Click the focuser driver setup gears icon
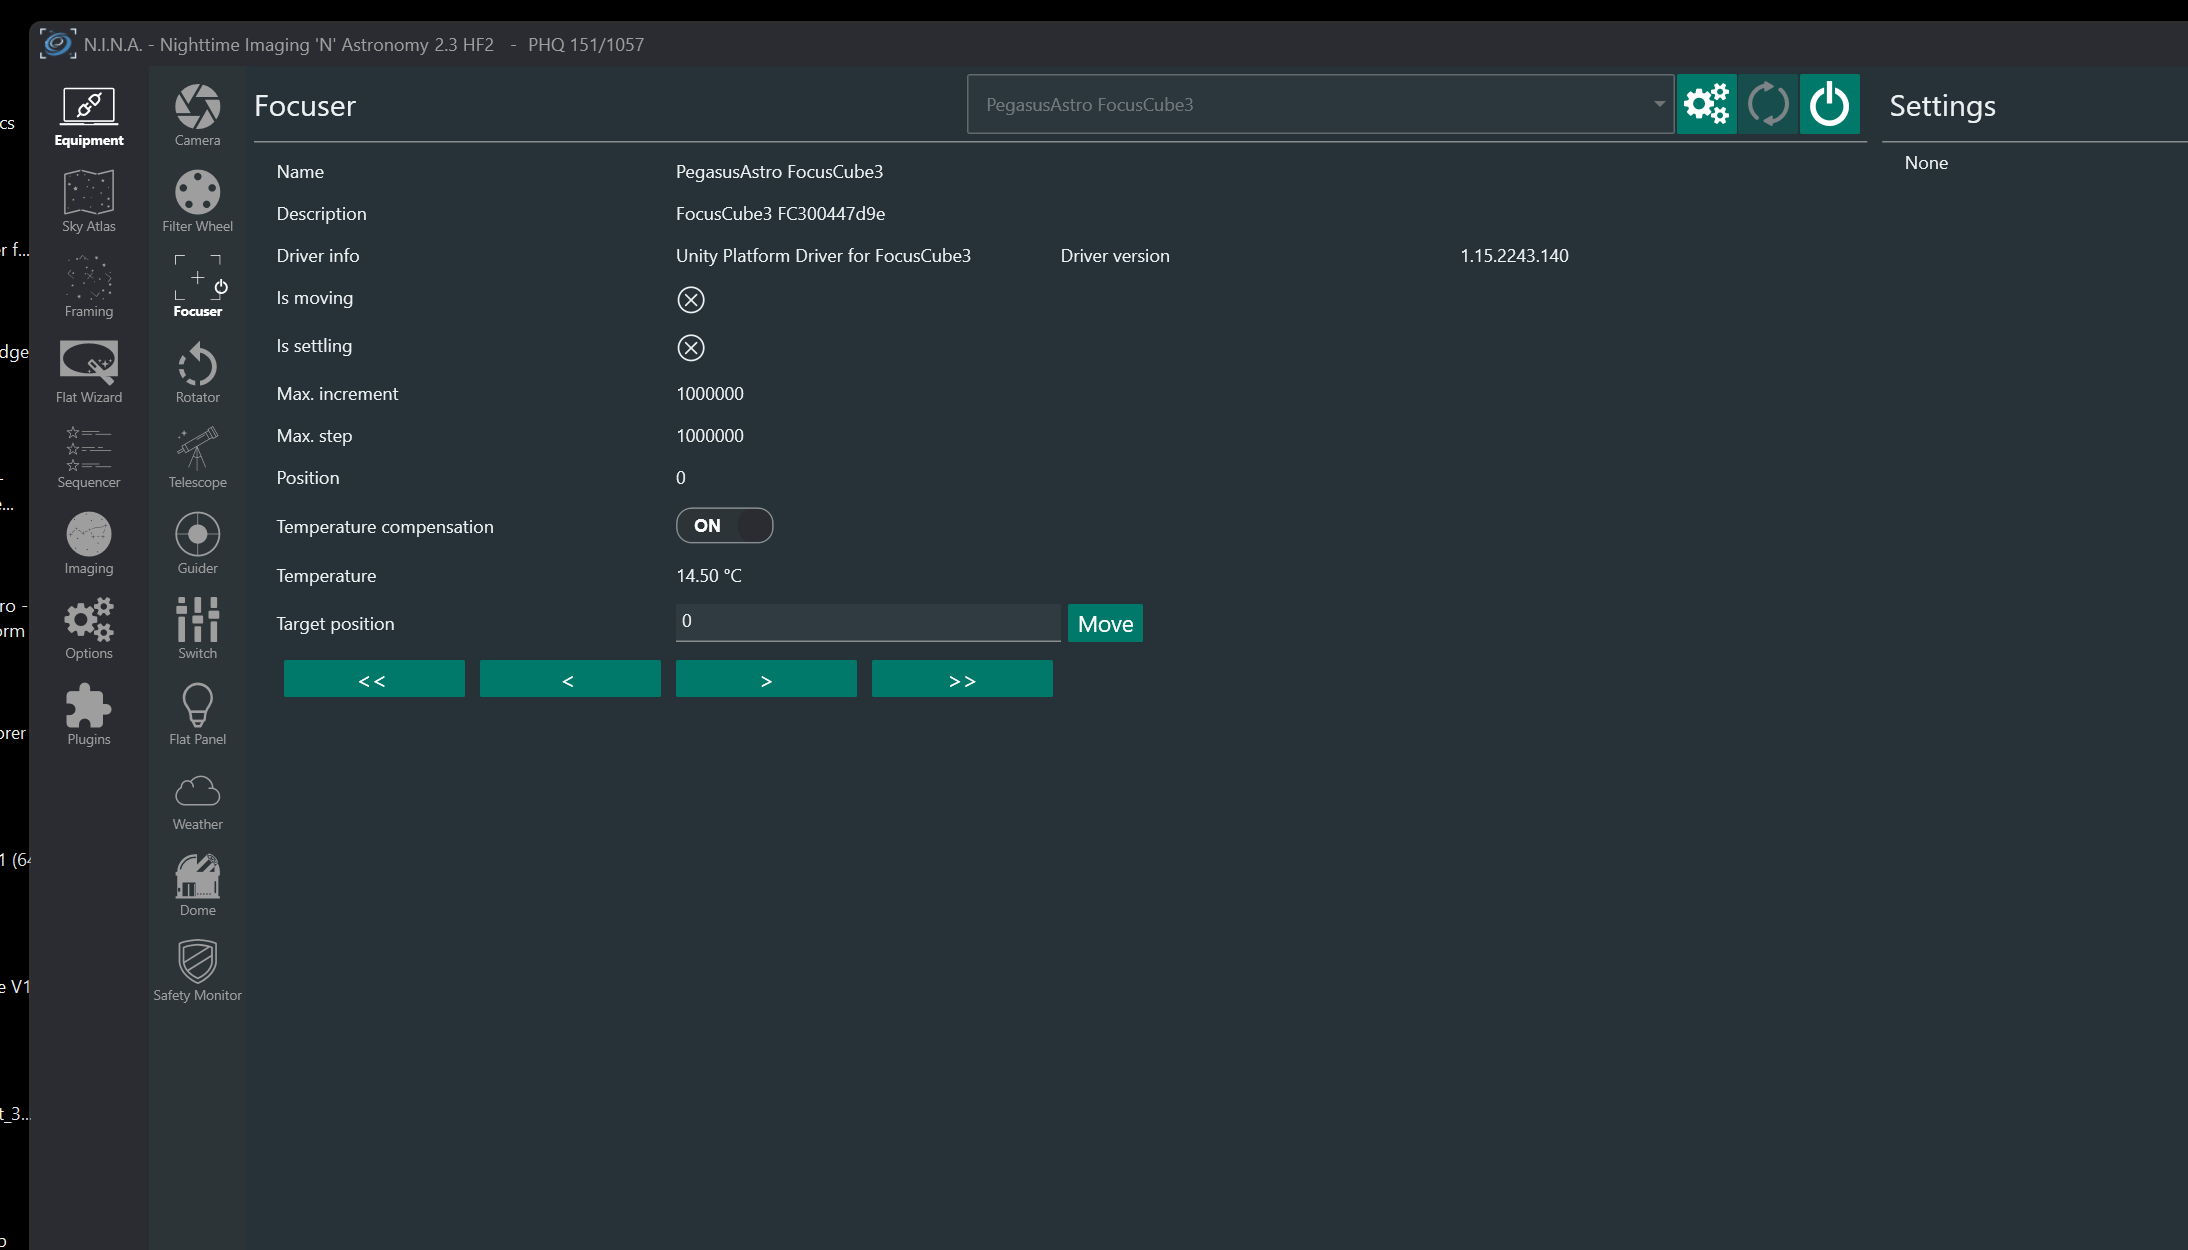 click(1706, 104)
